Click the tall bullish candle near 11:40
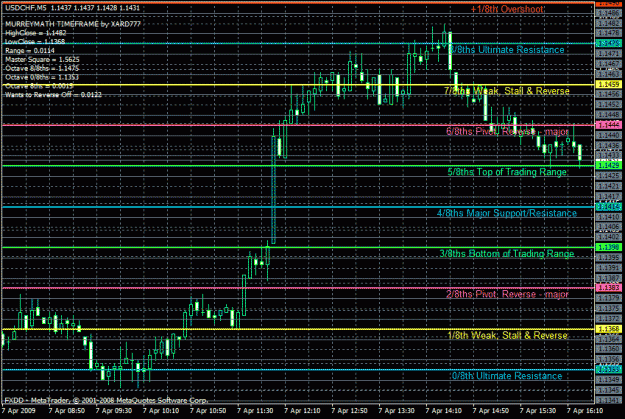Image resolution: width=625 pixels, height=419 pixels. tap(273, 190)
